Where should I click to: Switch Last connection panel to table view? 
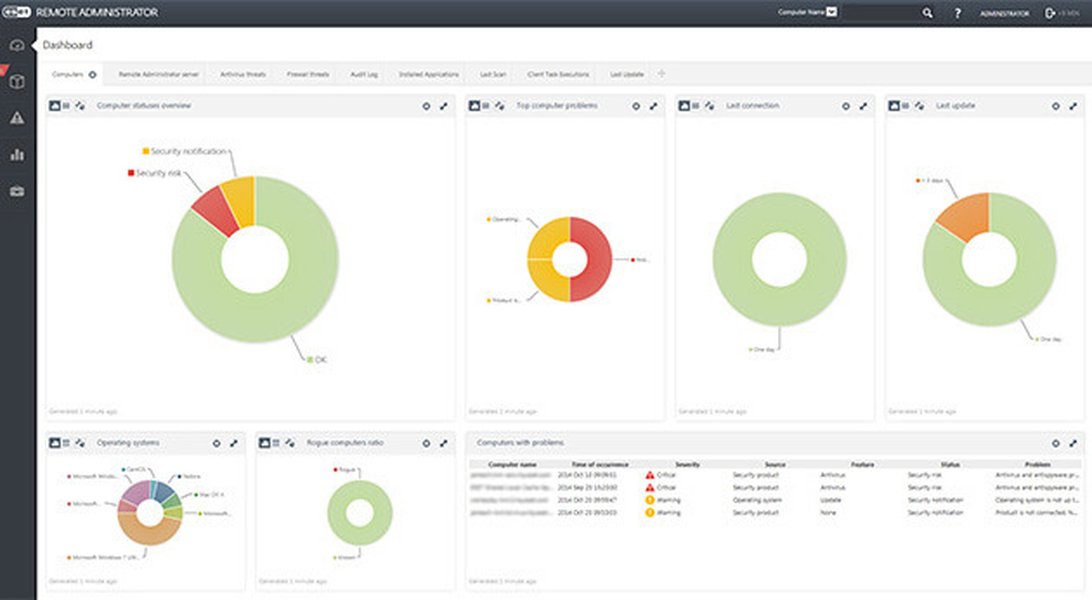(696, 106)
